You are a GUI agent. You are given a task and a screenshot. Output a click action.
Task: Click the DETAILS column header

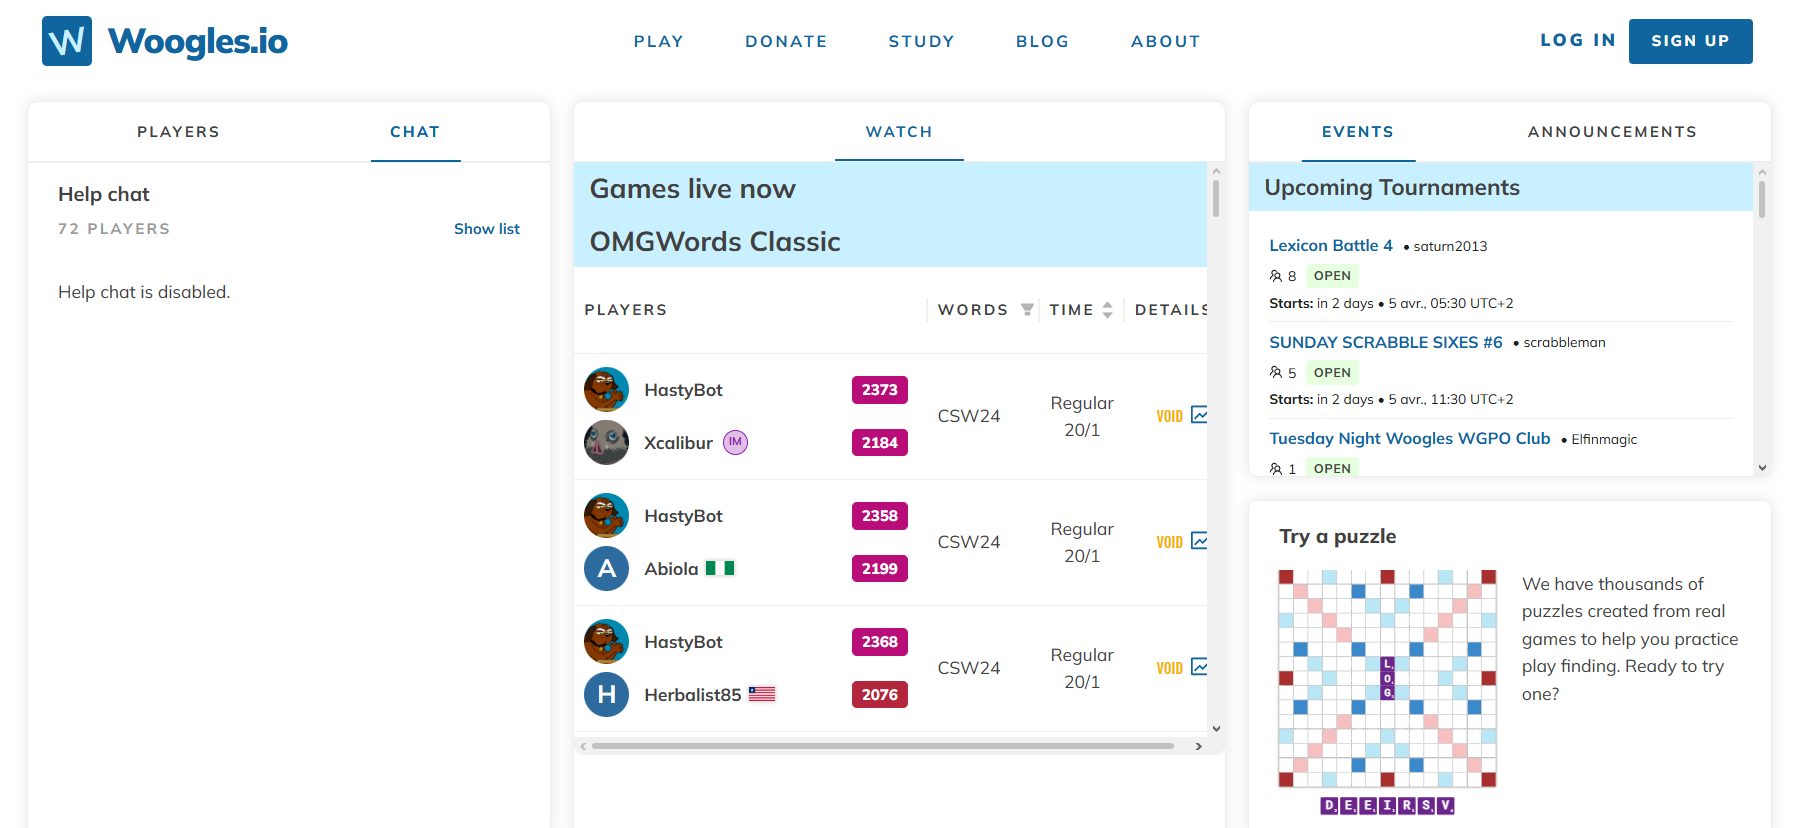[x=1171, y=310]
